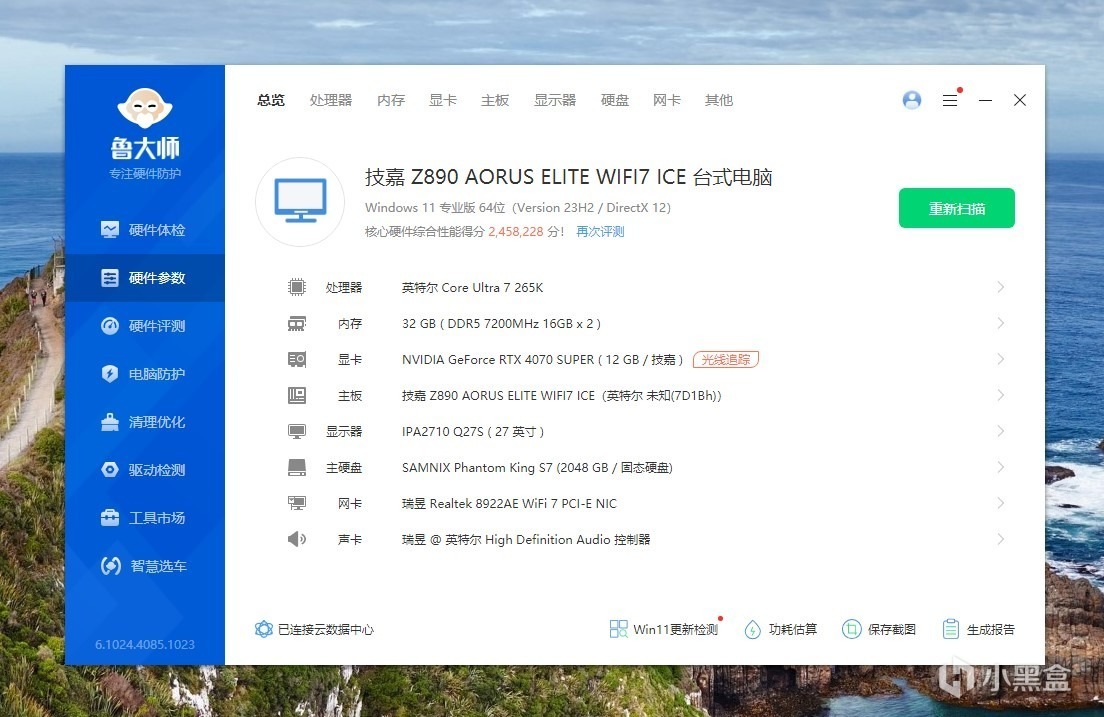
Task: Expand the 网卡 row chevron
Action: coord(1000,503)
